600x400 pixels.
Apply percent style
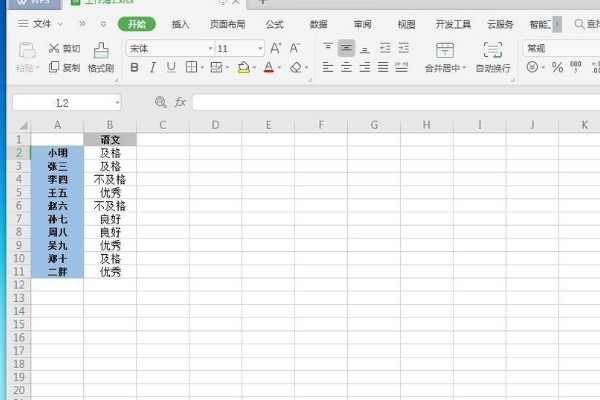point(557,68)
